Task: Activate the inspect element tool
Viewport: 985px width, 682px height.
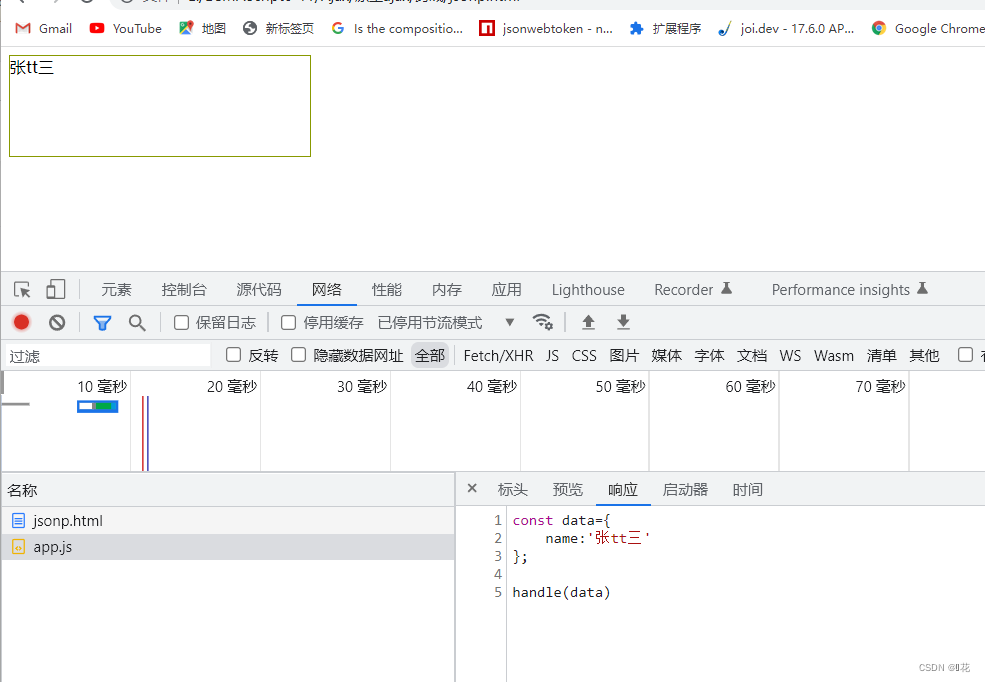Action: [x=21, y=289]
